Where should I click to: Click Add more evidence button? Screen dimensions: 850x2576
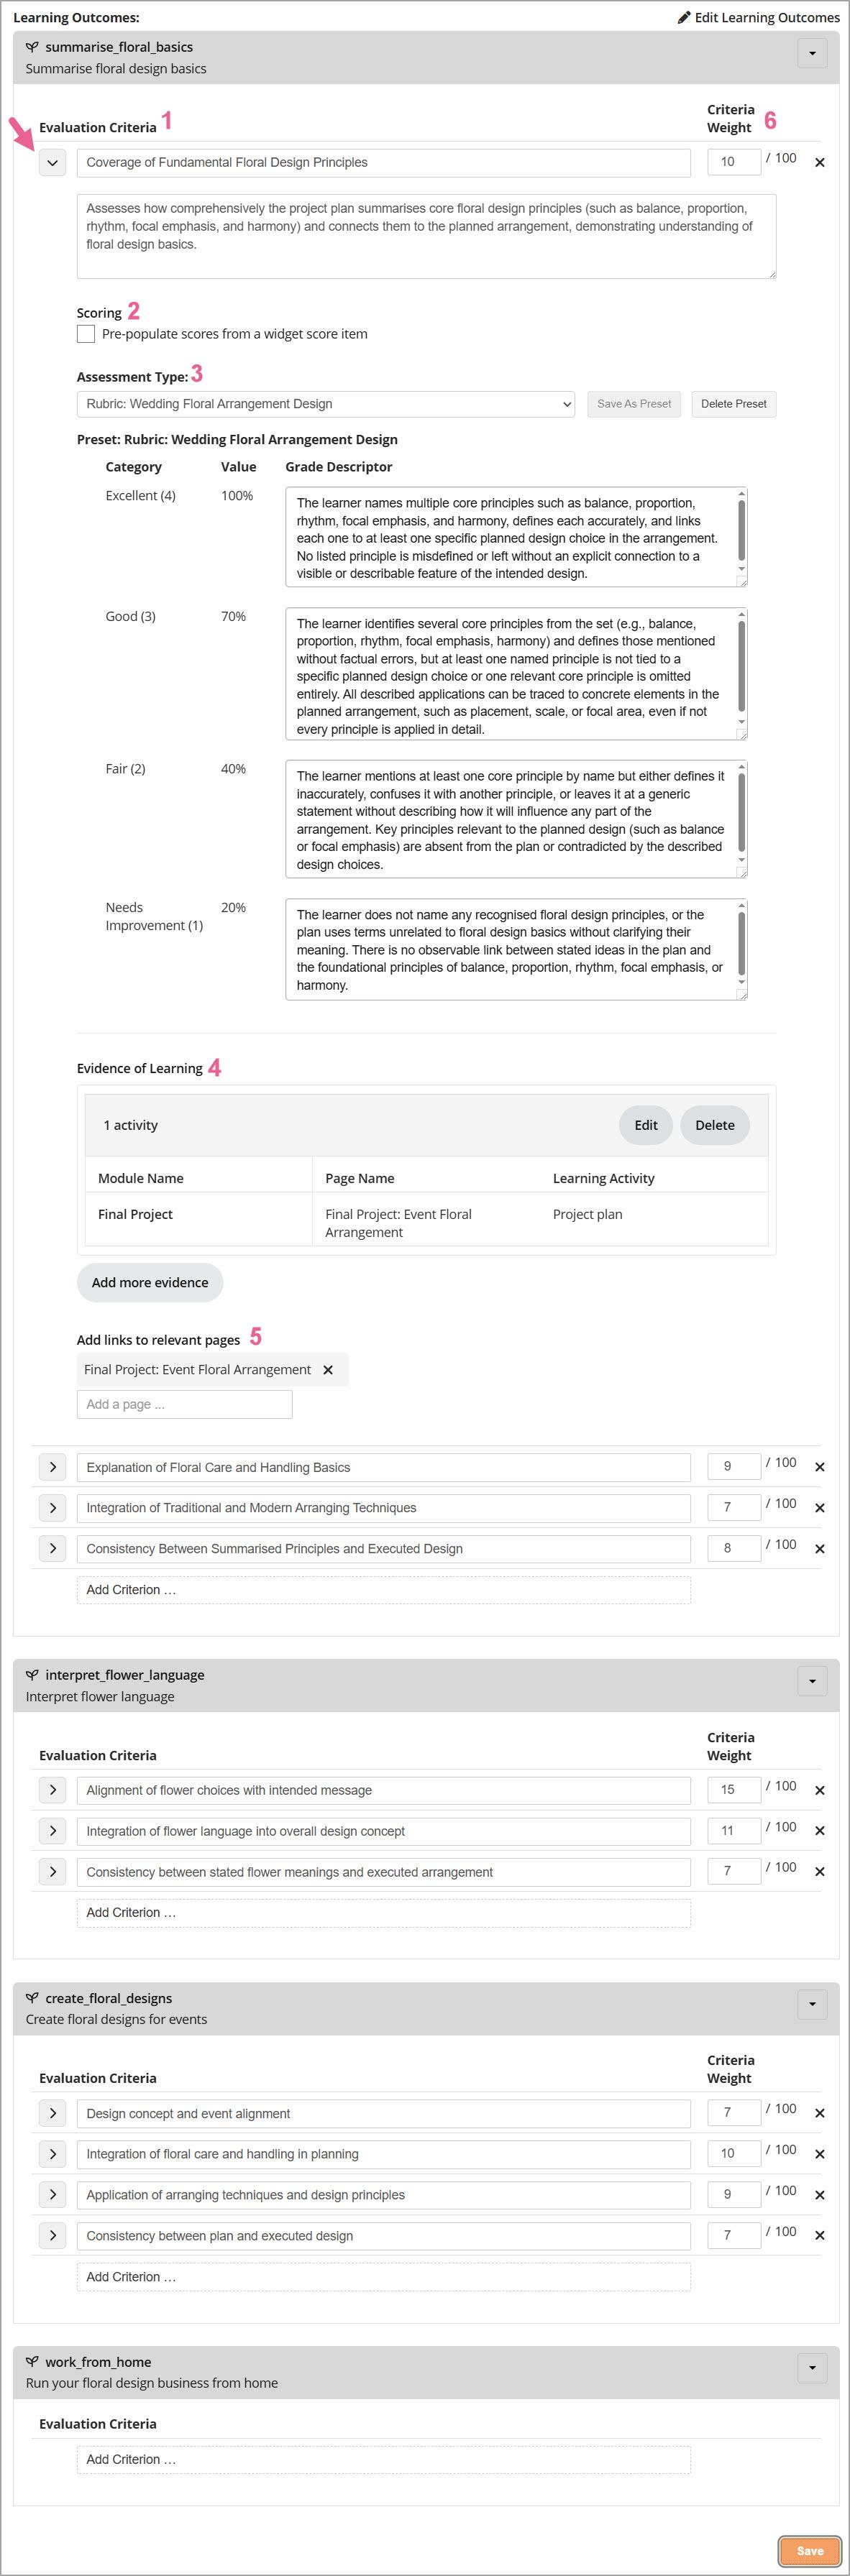pos(150,1282)
